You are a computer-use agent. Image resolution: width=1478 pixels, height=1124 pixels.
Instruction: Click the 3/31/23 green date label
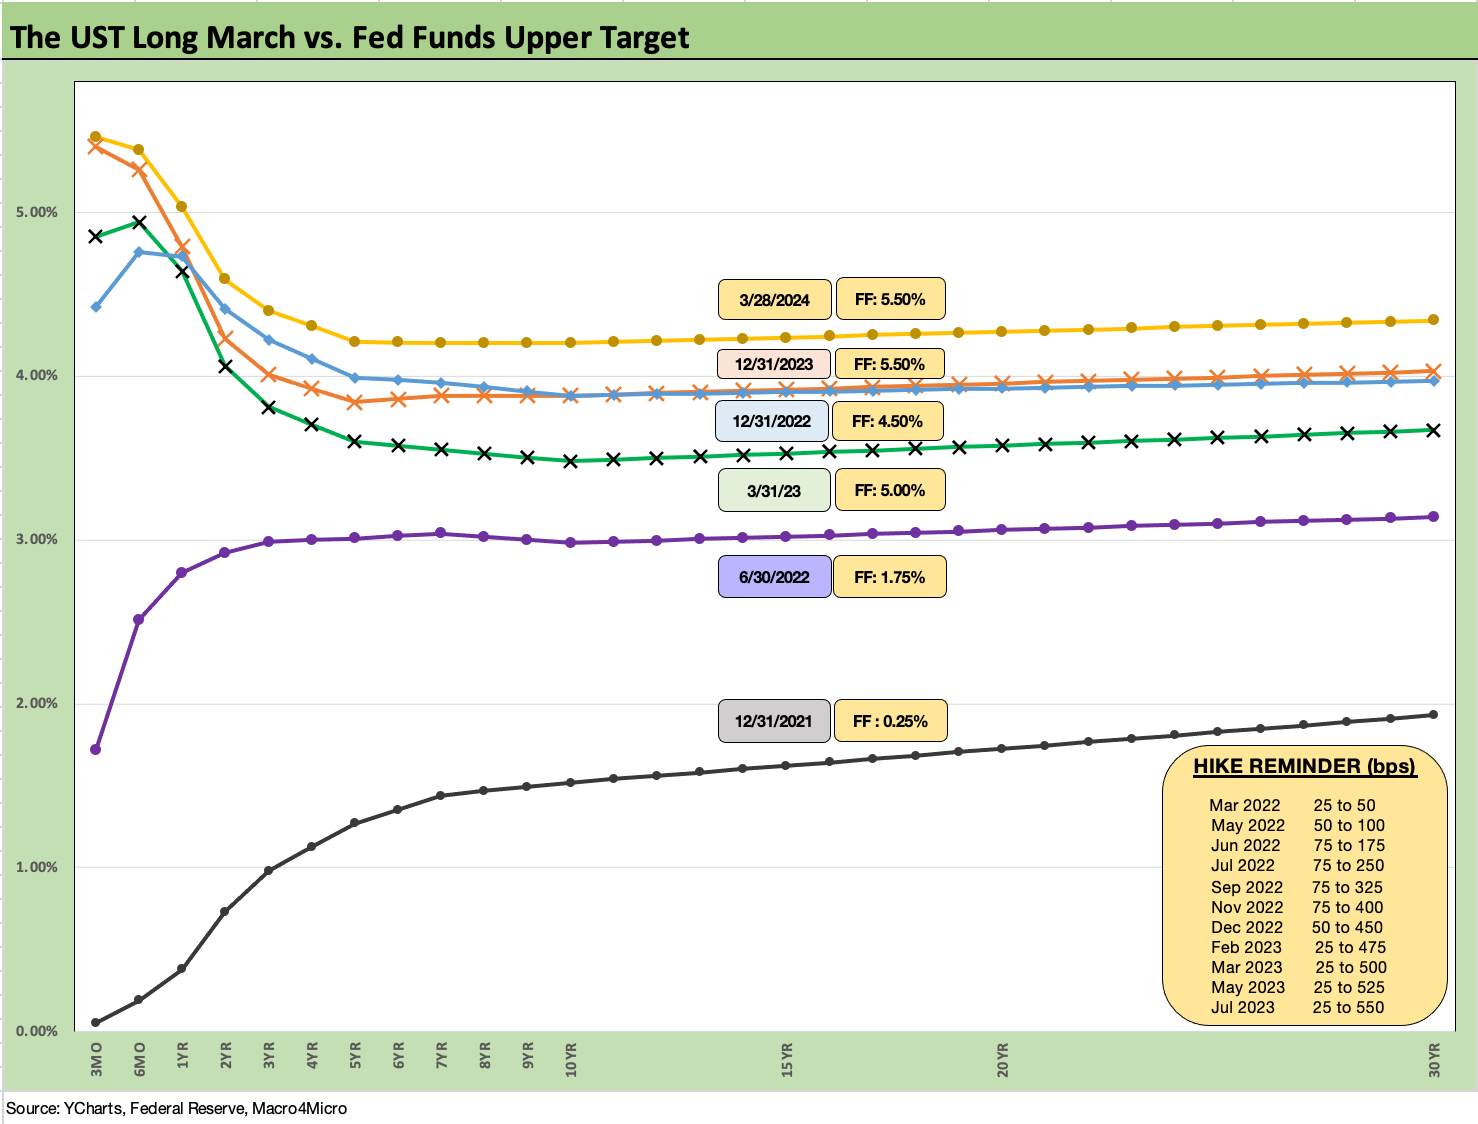(x=772, y=490)
